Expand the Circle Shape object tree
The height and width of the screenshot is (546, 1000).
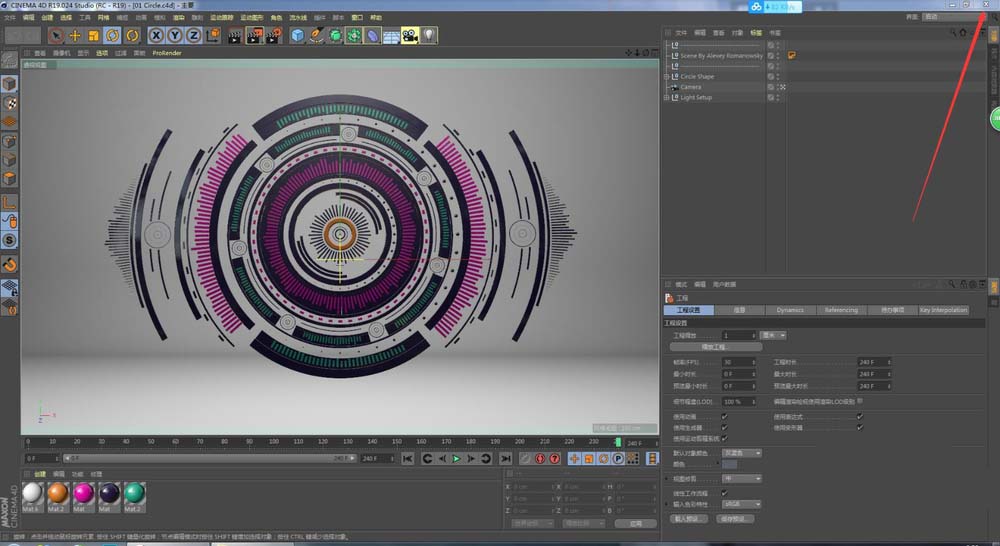tap(667, 76)
